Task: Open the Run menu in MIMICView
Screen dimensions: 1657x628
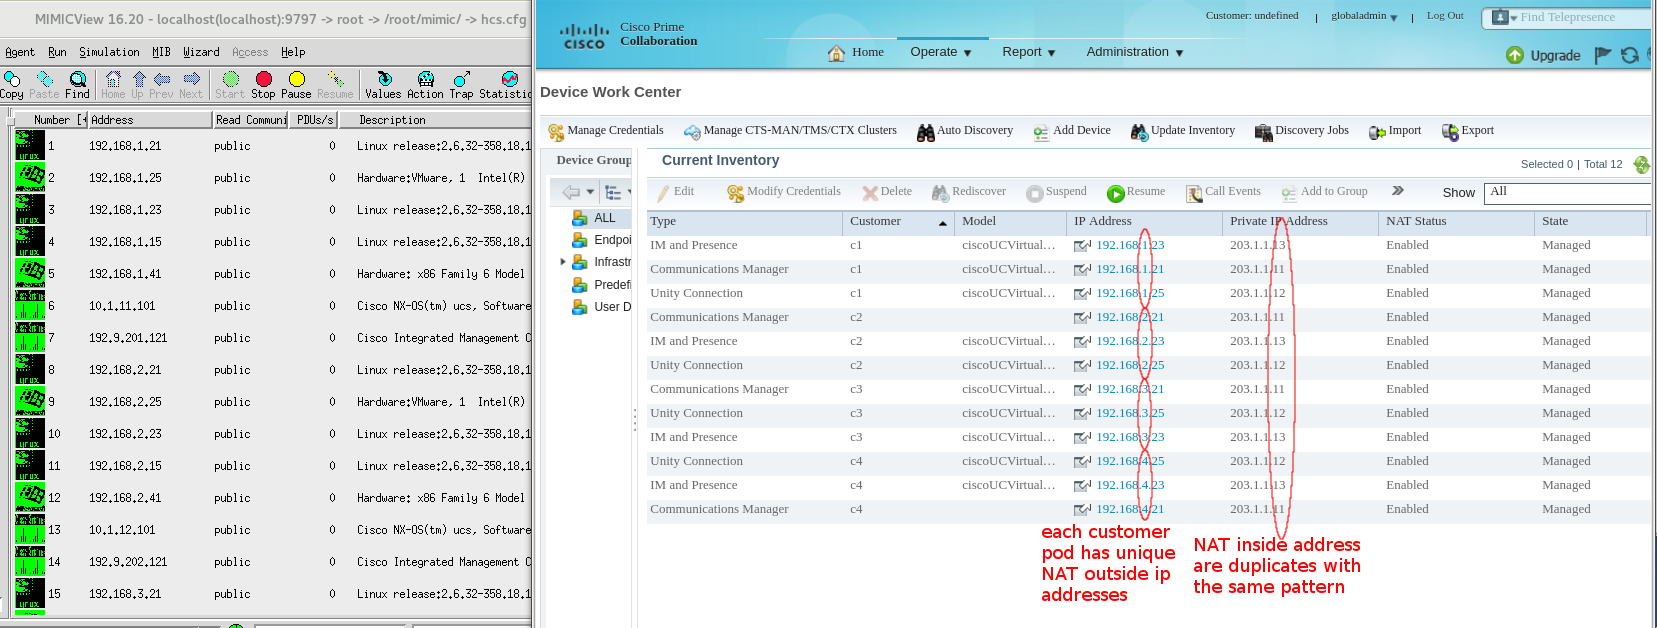Action: pyautogui.click(x=57, y=52)
